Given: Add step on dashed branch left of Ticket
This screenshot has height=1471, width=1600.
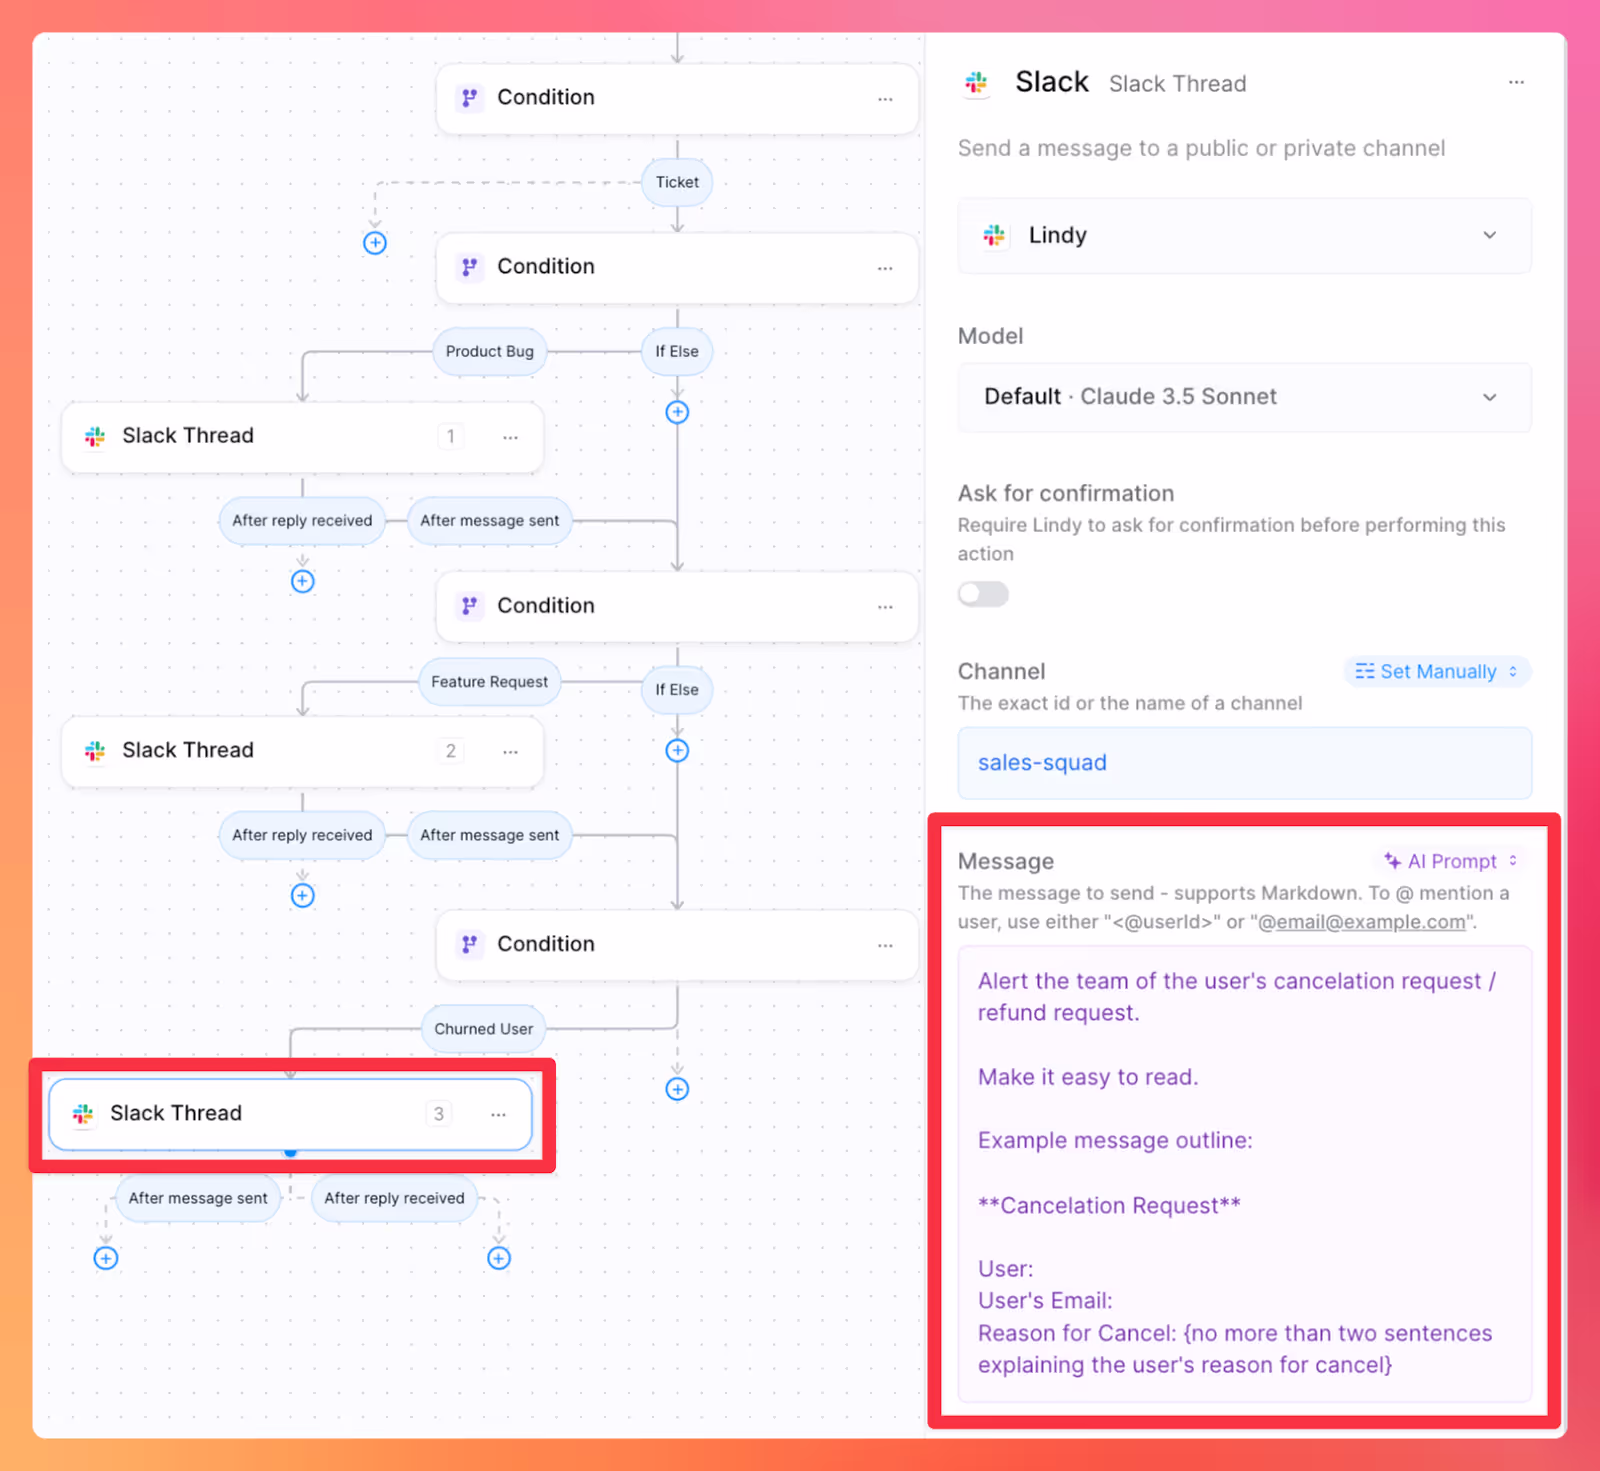Looking at the screenshot, I should 375,243.
